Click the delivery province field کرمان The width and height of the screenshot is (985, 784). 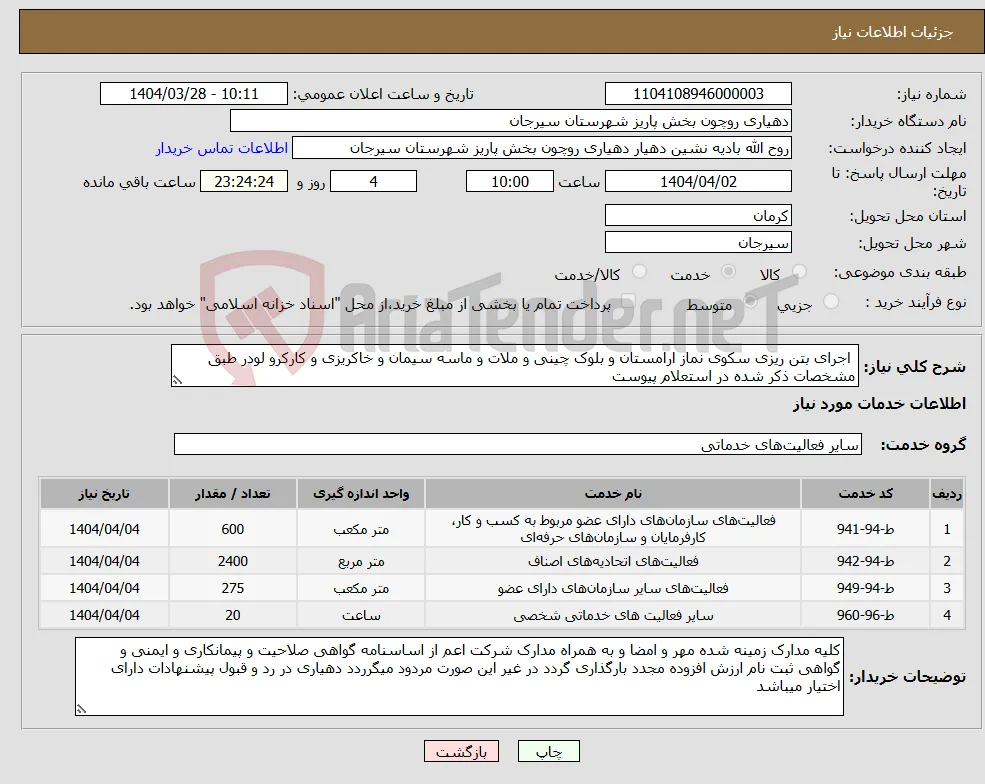point(698,215)
